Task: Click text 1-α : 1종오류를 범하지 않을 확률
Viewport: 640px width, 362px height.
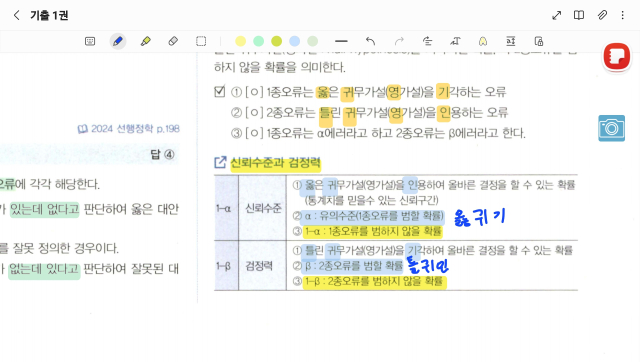Action: [373, 231]
